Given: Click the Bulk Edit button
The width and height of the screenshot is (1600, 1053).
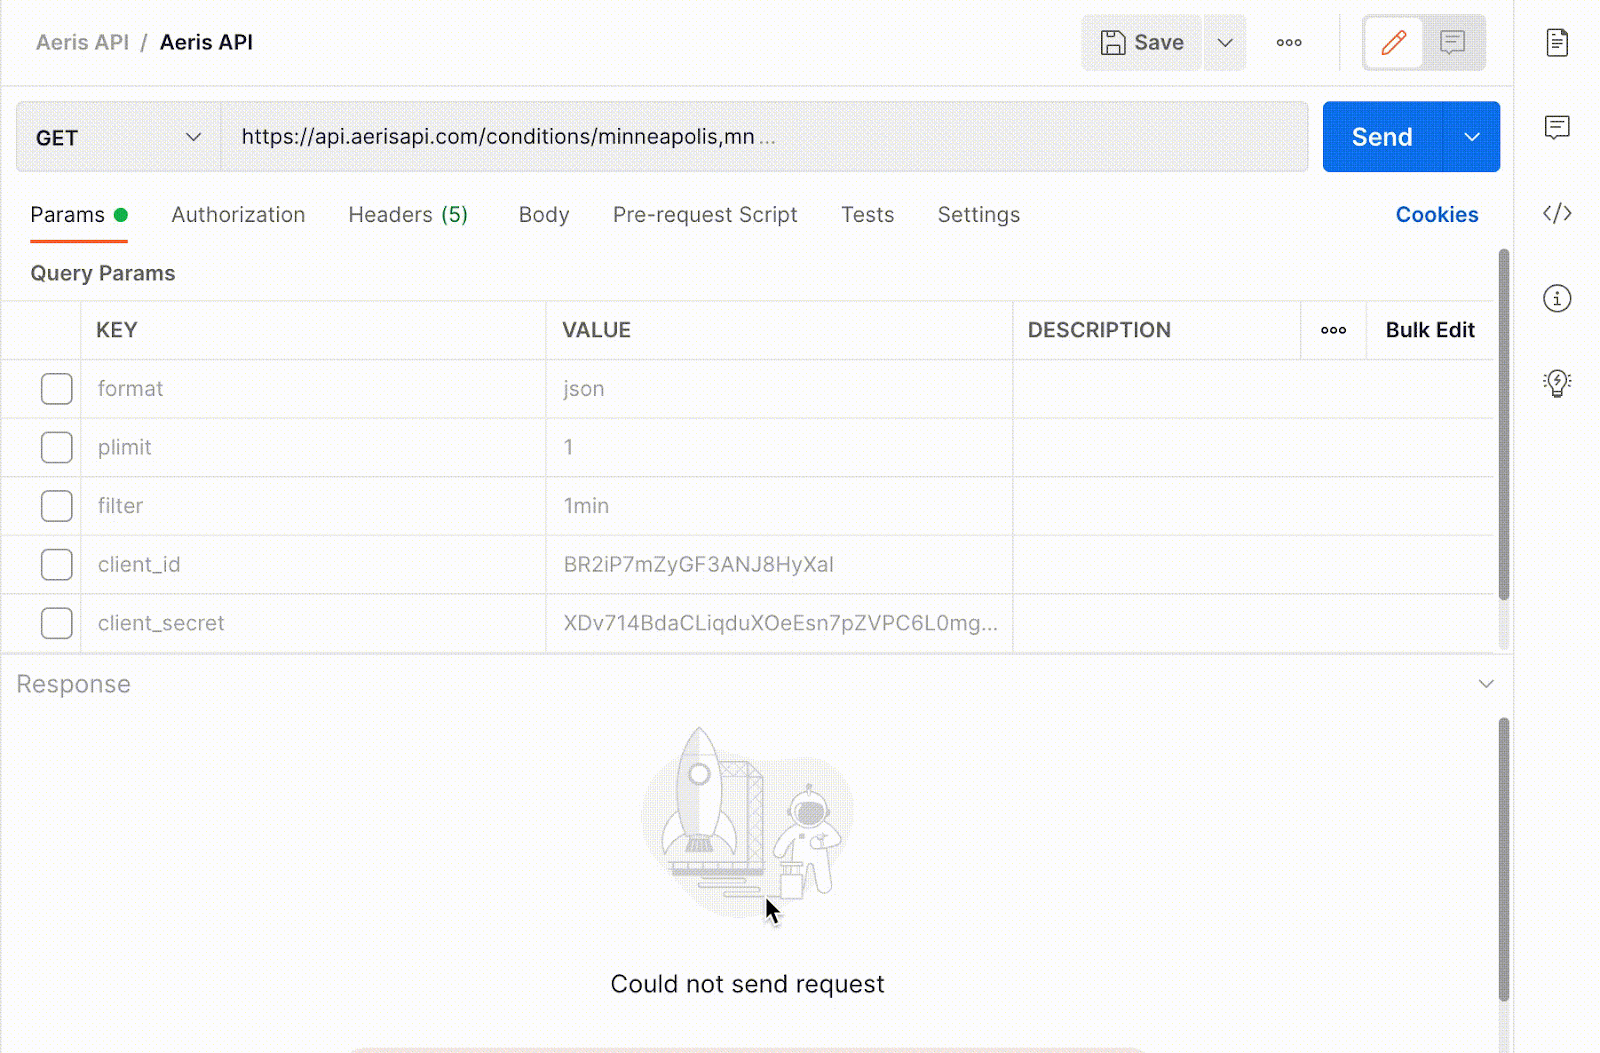Looking at the screenshot, I should point(1430,330).
